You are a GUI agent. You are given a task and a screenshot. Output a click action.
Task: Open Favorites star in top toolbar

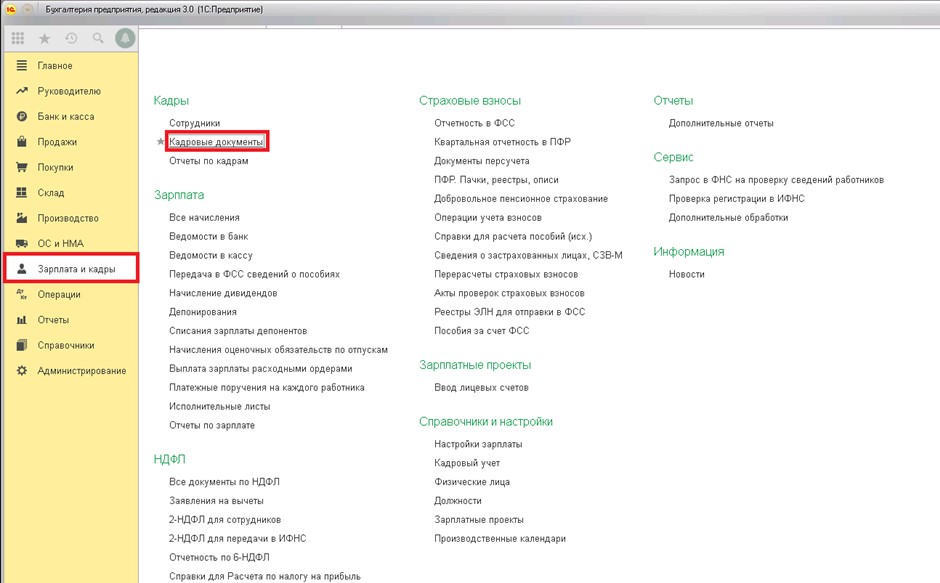coord(44,38)
